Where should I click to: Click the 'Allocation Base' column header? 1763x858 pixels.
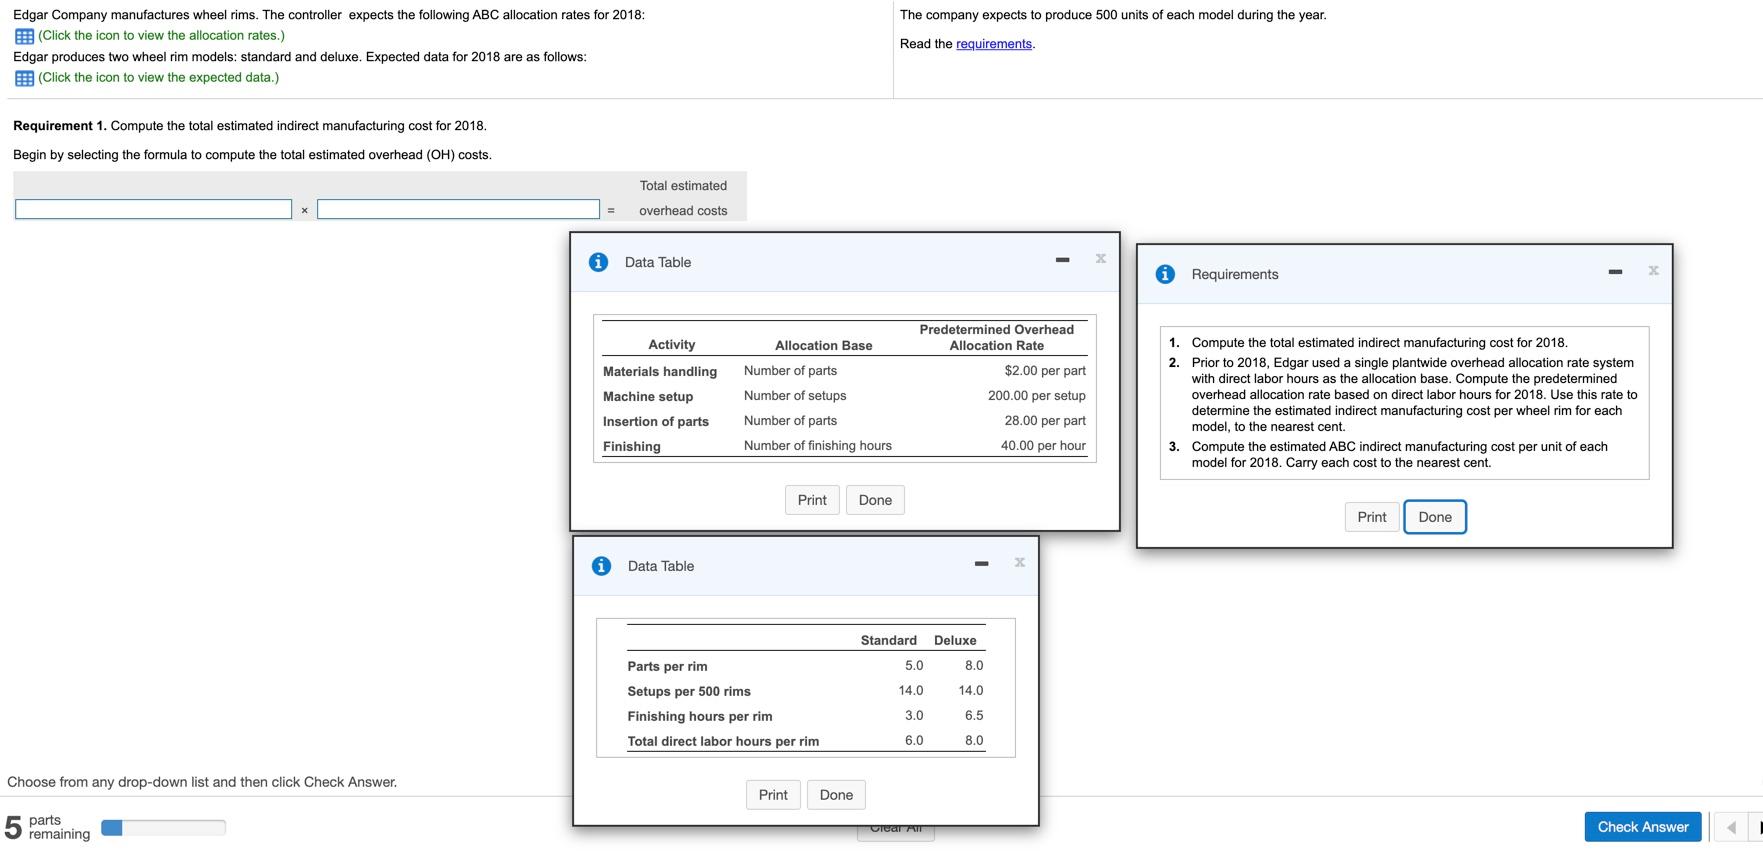point(824,346)
